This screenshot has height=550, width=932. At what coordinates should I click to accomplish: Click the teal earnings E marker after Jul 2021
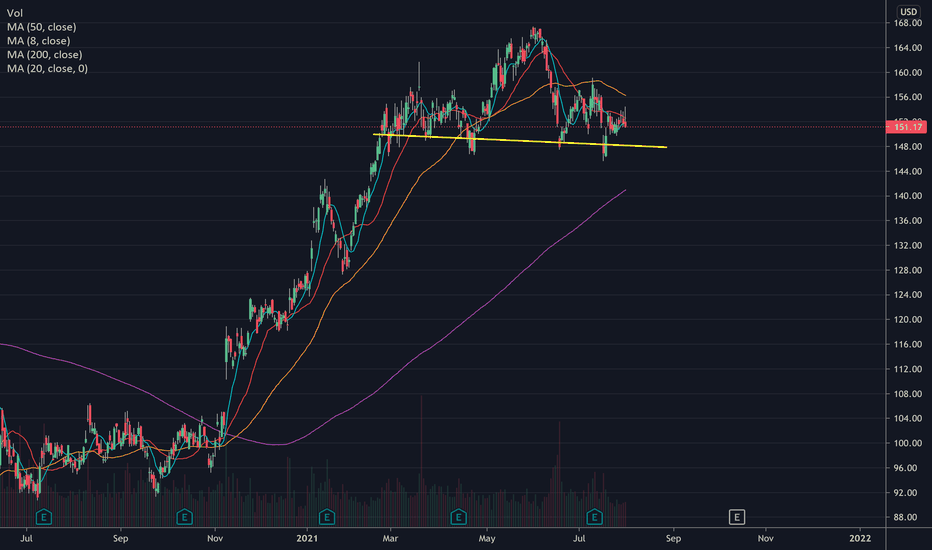coord(594,517)
